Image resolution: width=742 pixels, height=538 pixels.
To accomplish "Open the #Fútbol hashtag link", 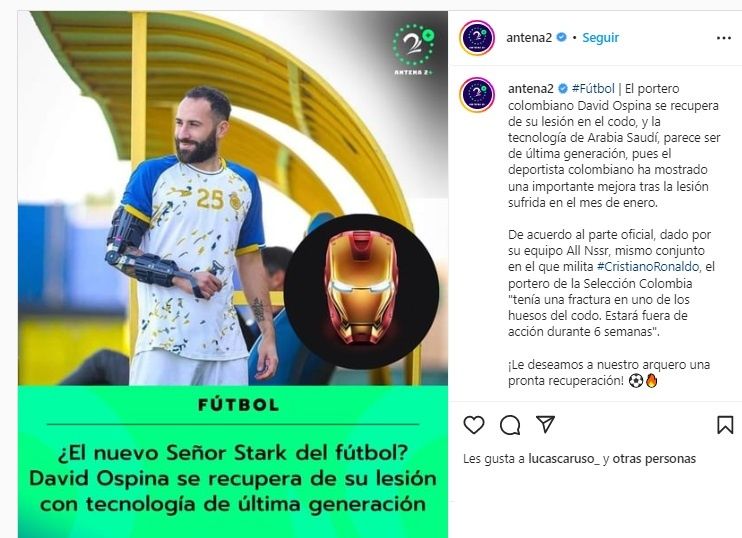I will (x=593, y=88).
